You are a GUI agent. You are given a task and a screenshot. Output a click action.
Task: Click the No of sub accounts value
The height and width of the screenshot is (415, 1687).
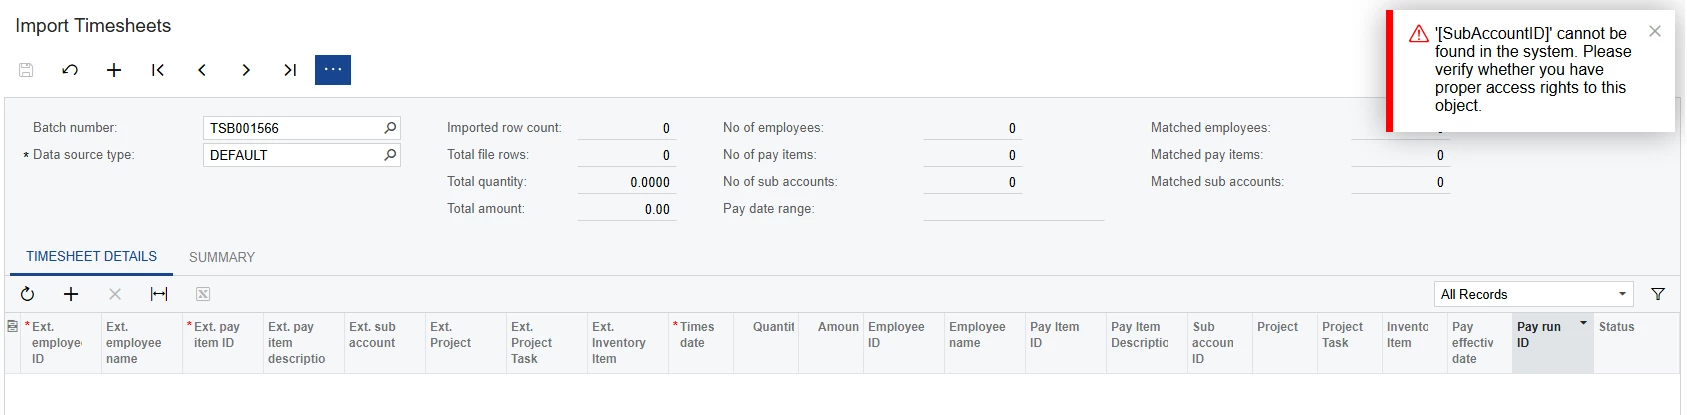972,182
